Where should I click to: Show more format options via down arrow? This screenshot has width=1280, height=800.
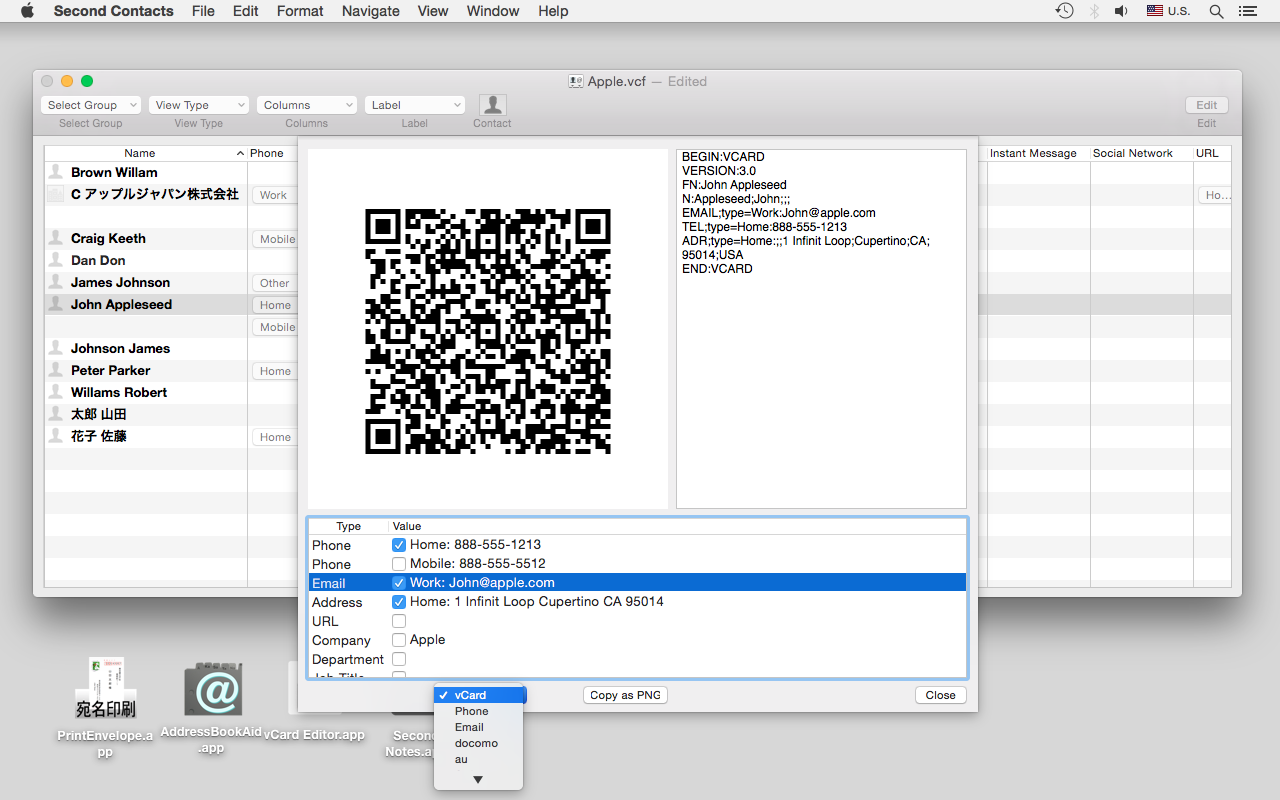[478, 779]
